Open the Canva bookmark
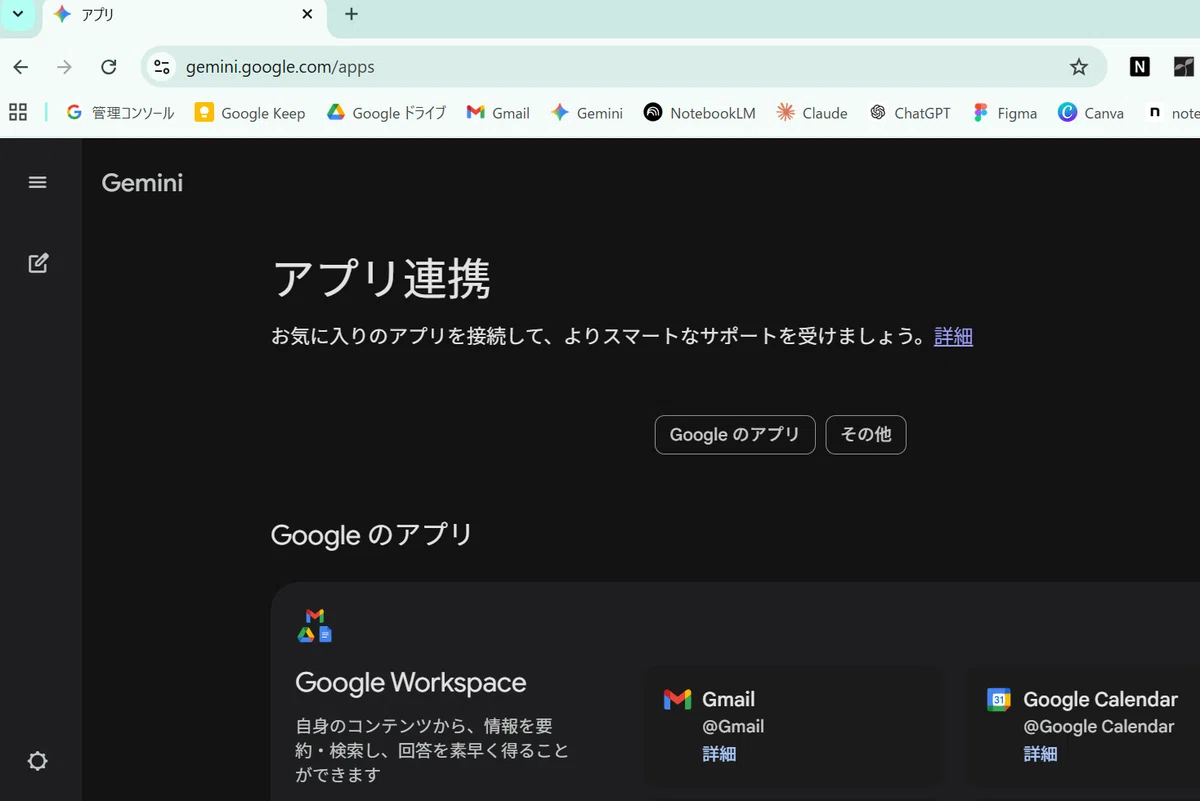 [x=1091, y=113]
